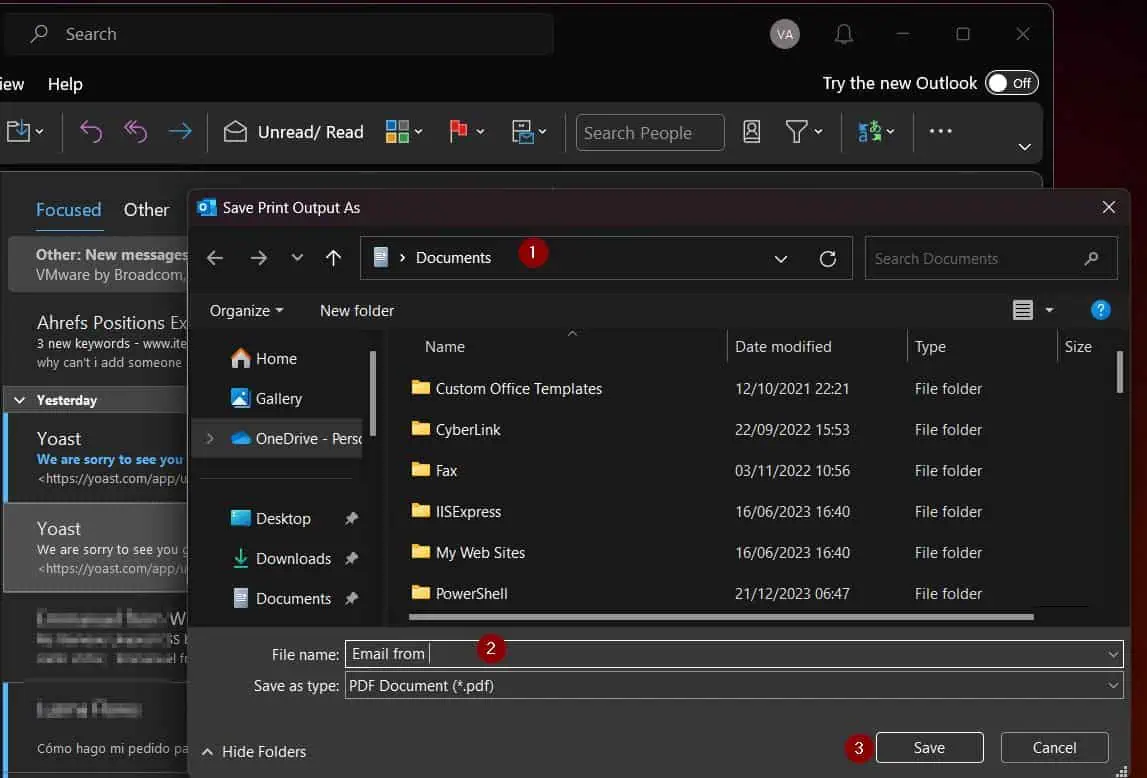This screenshot has height=778, width=1147.
Task: Collapse the Yesterday message group
Action: pyautogui.click(x=20, y=400)
